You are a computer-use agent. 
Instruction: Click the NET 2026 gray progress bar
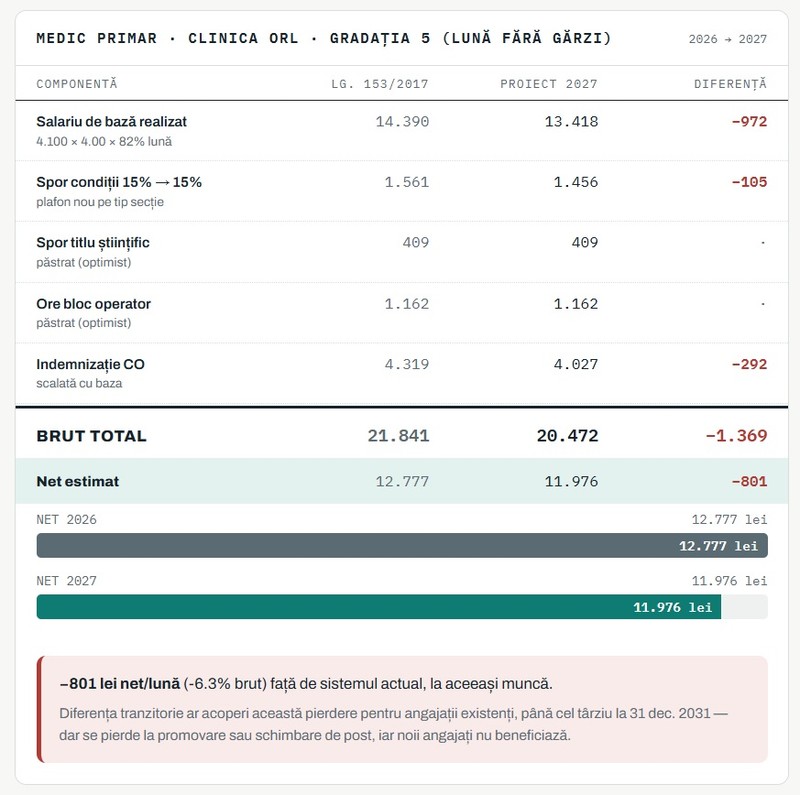pyautogui.click(x=402, y=545)
